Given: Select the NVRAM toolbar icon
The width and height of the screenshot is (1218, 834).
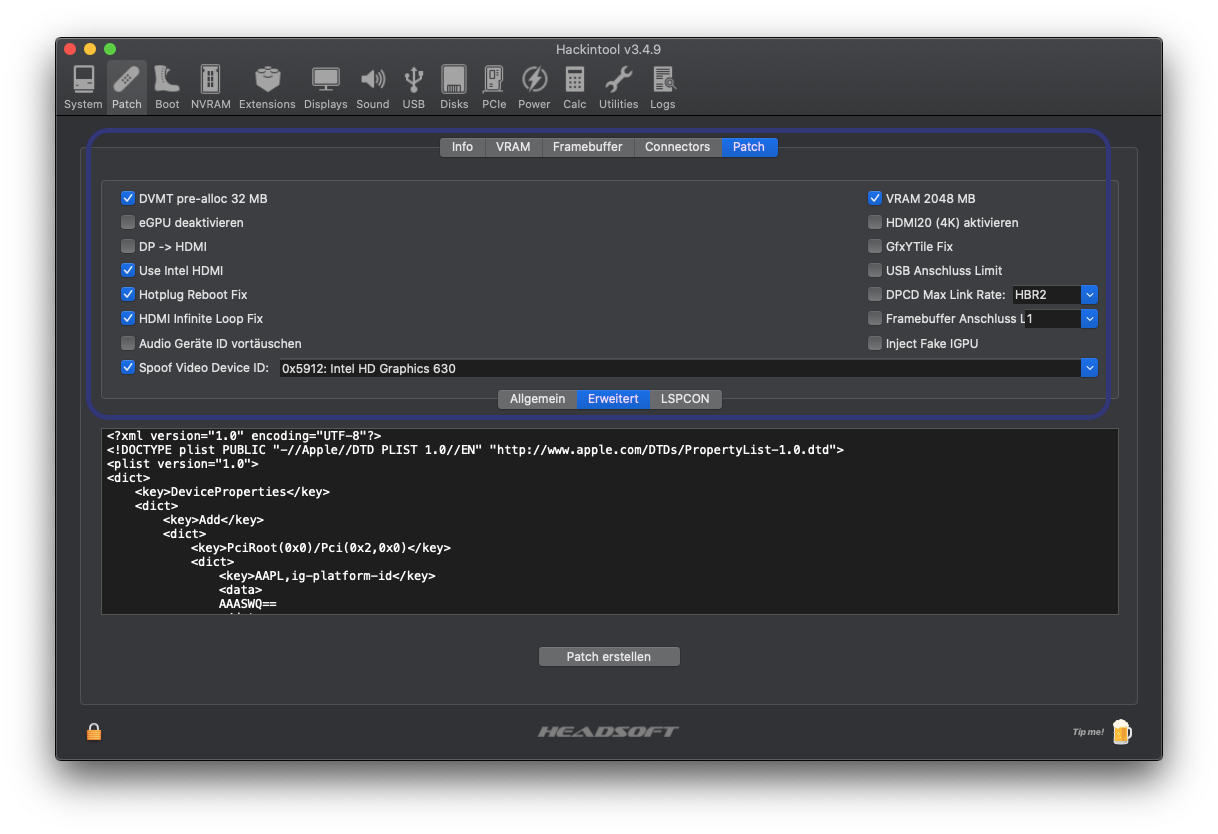Looking at the screenshot, I should point(210,87).
